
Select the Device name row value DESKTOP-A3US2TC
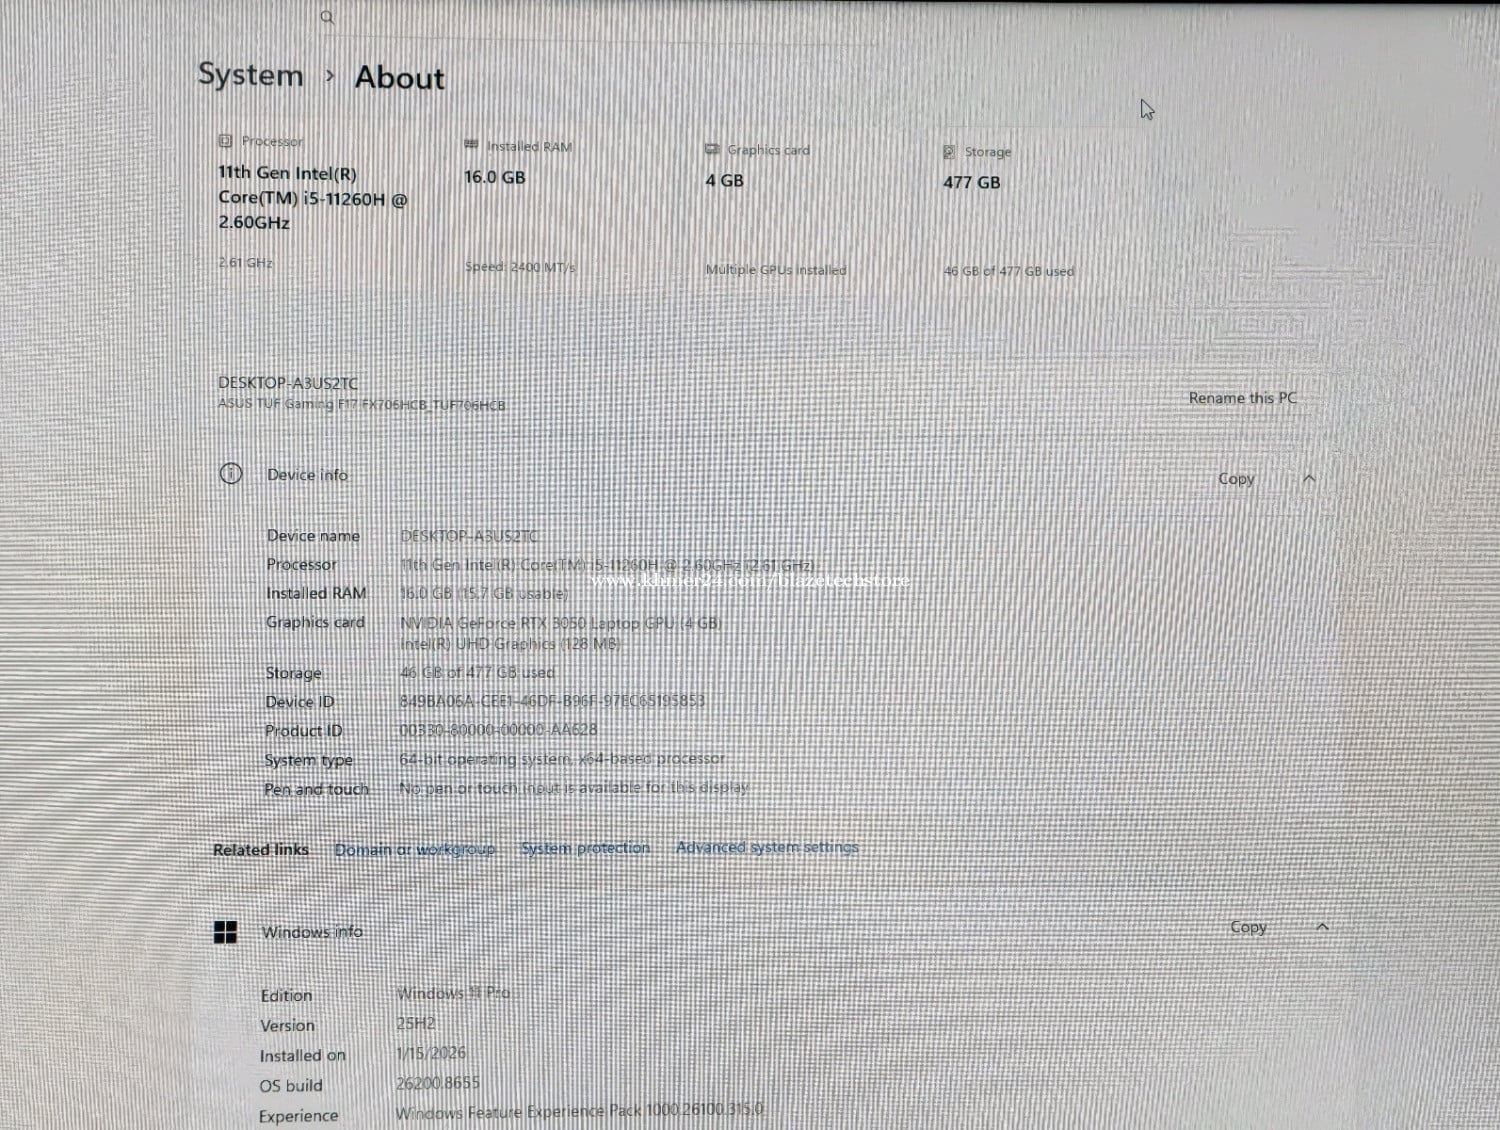tap(469, 536)
